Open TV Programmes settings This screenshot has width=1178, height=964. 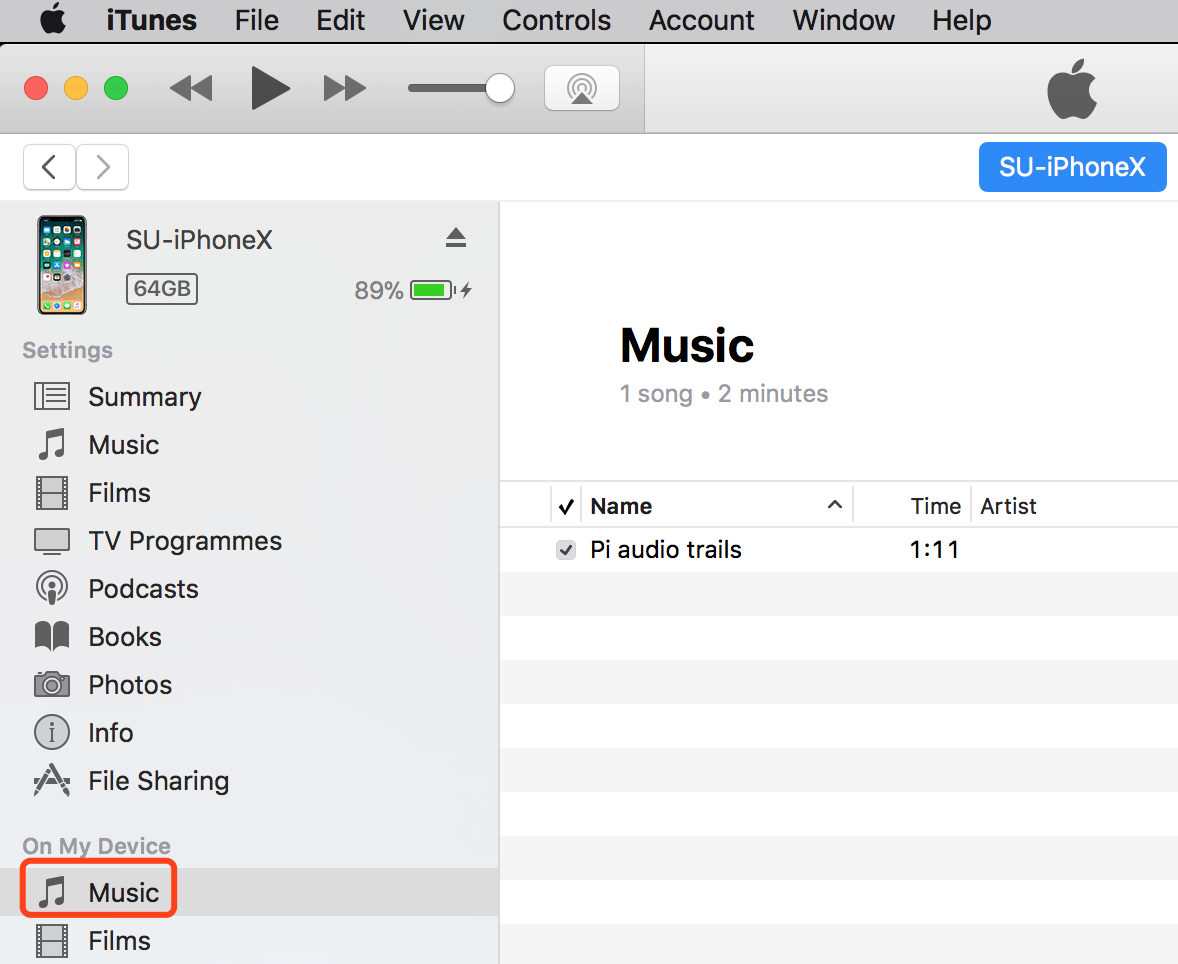pos(185,541)
